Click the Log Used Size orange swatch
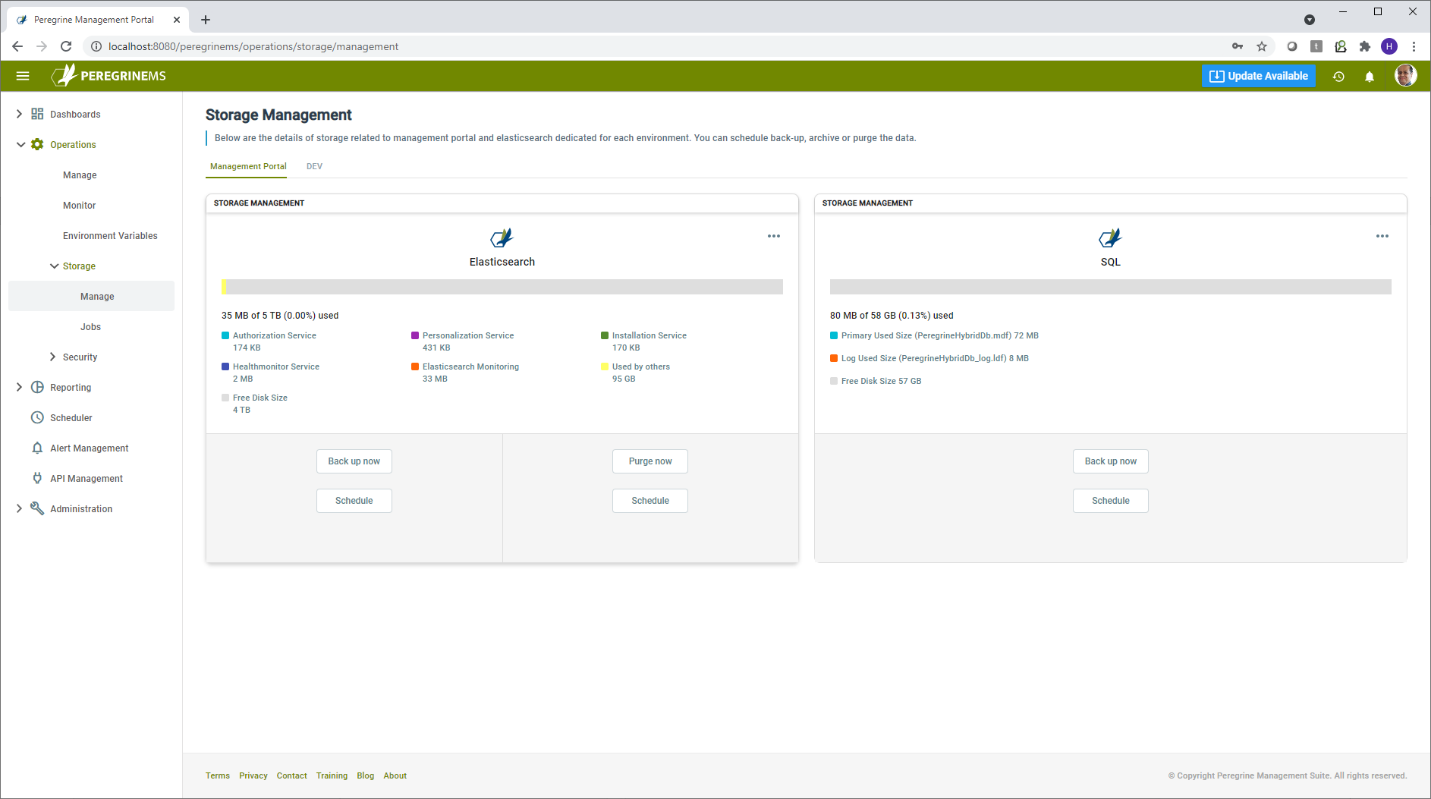 coord(834,358)
